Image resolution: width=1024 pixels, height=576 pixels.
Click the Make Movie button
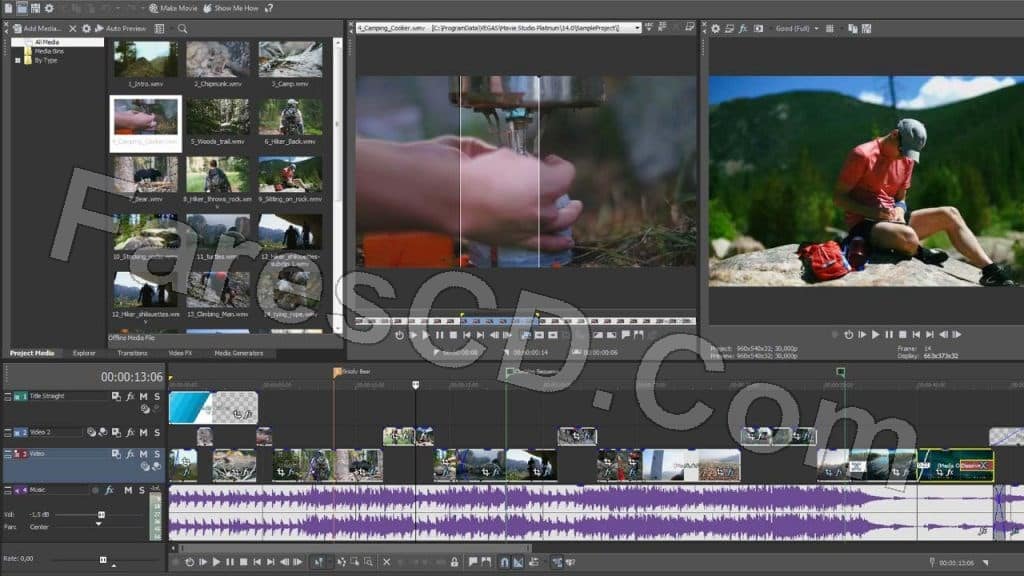pyautogui.click(x=173, y=8)
